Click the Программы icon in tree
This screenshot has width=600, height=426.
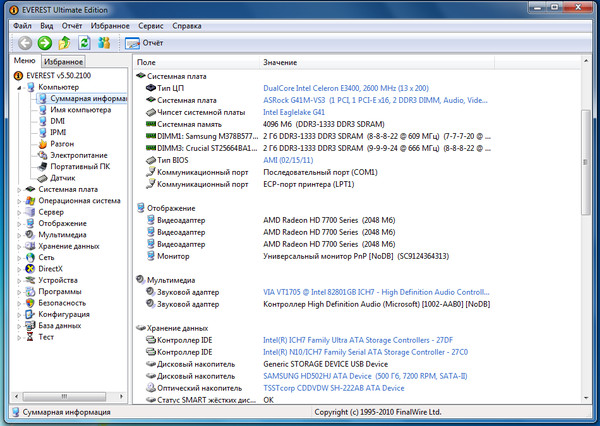[30, 292]
